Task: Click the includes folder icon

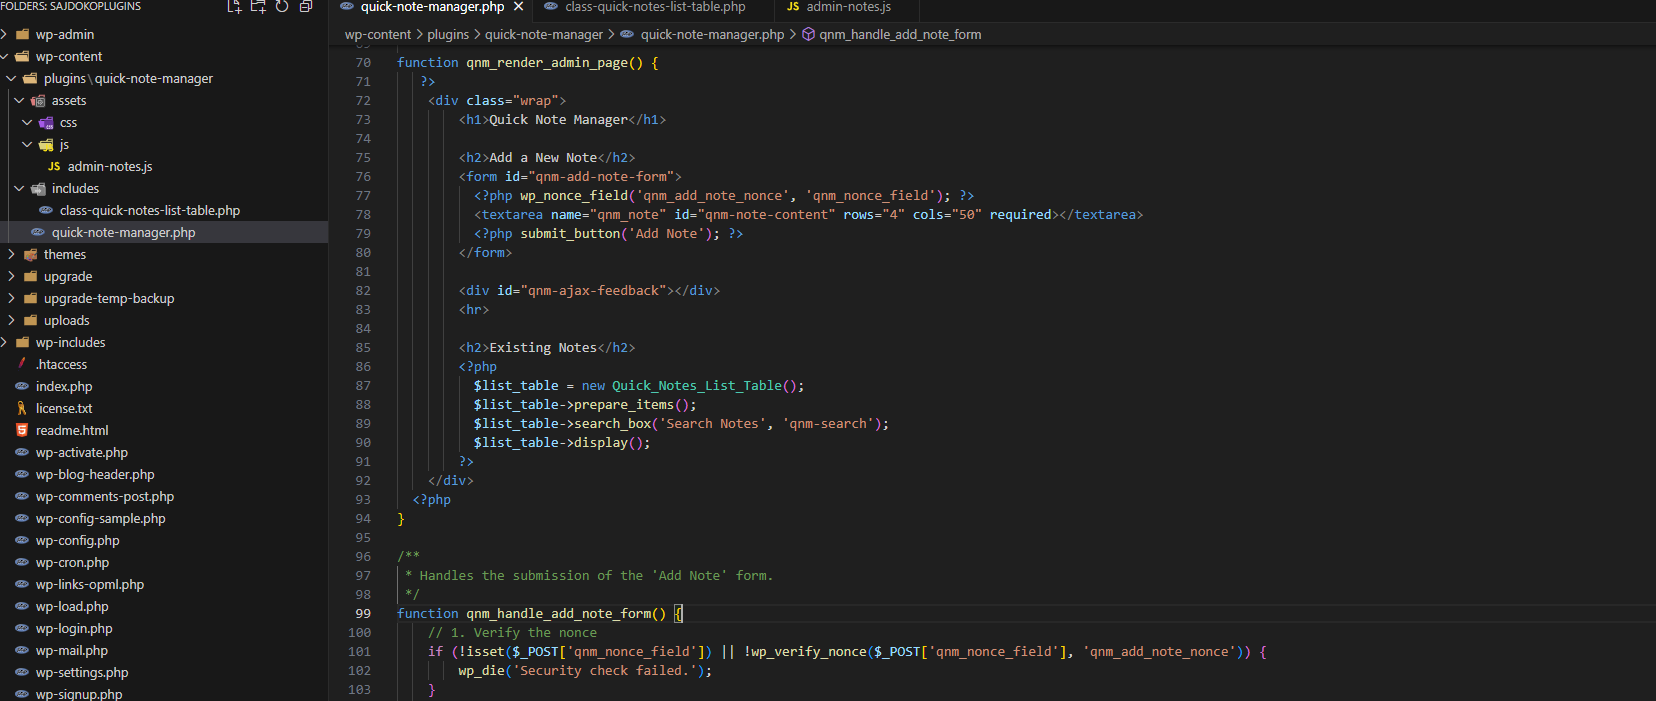Action: point(38,188)
